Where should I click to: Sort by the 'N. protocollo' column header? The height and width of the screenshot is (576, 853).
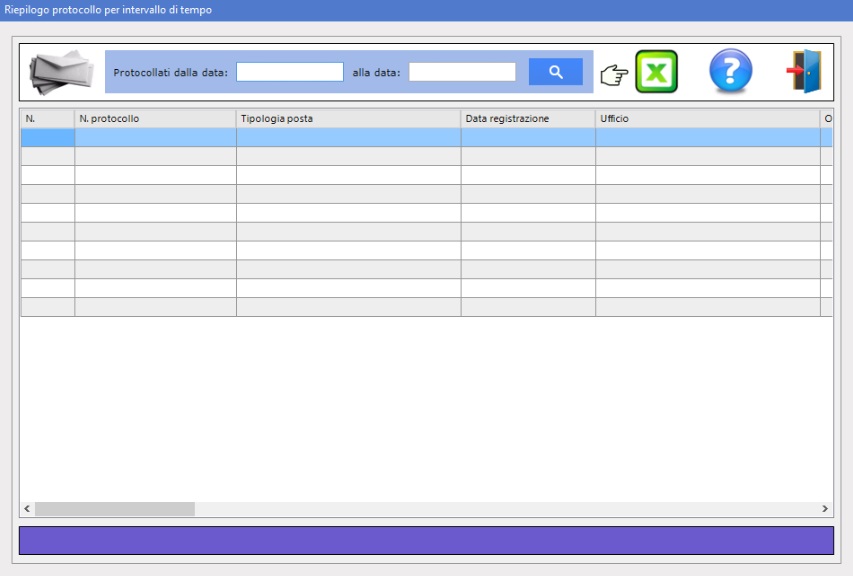[x=155, y=119]
